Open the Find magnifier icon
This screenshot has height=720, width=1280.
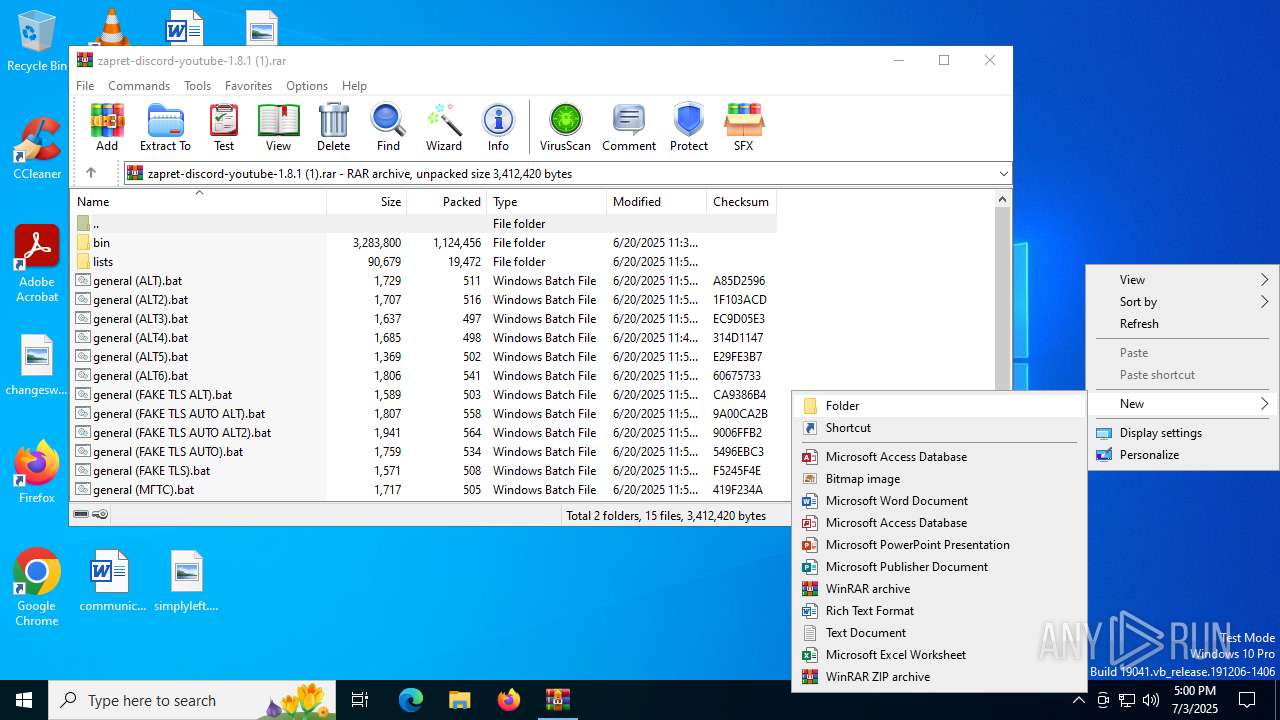coord(388,127)
